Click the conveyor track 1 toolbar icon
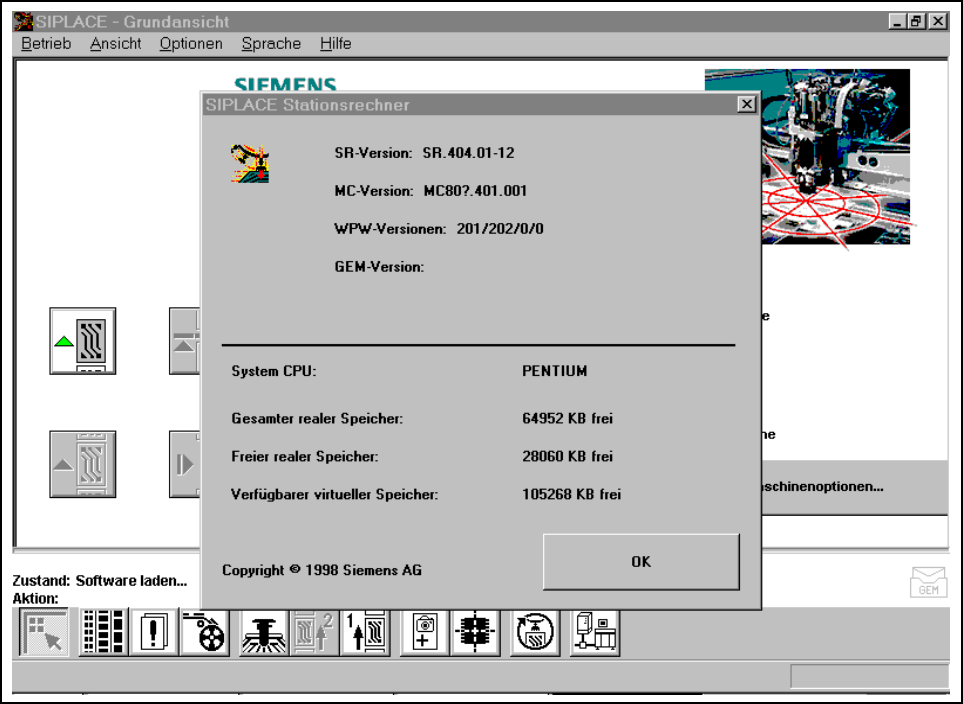 [x=365, y=632]
